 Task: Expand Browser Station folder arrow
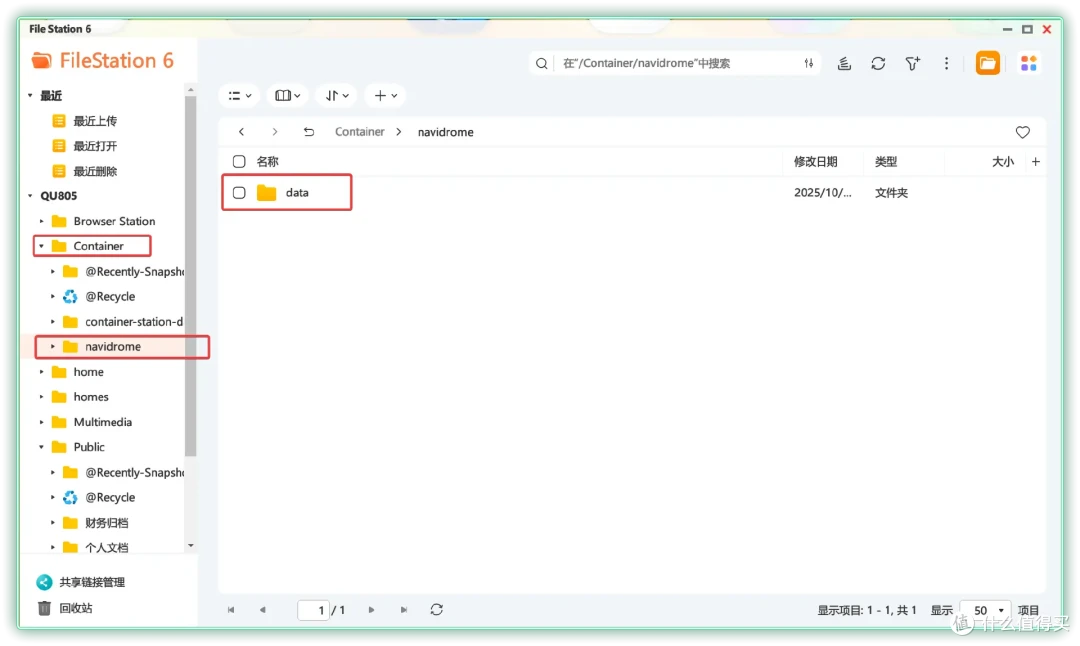(41, 222)
